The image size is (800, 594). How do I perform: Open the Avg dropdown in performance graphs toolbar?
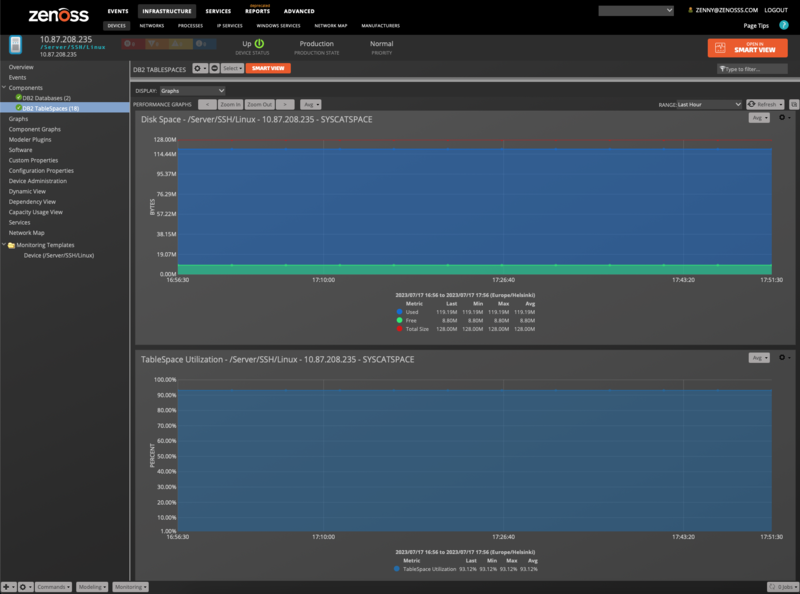click(x=310, y=104)
